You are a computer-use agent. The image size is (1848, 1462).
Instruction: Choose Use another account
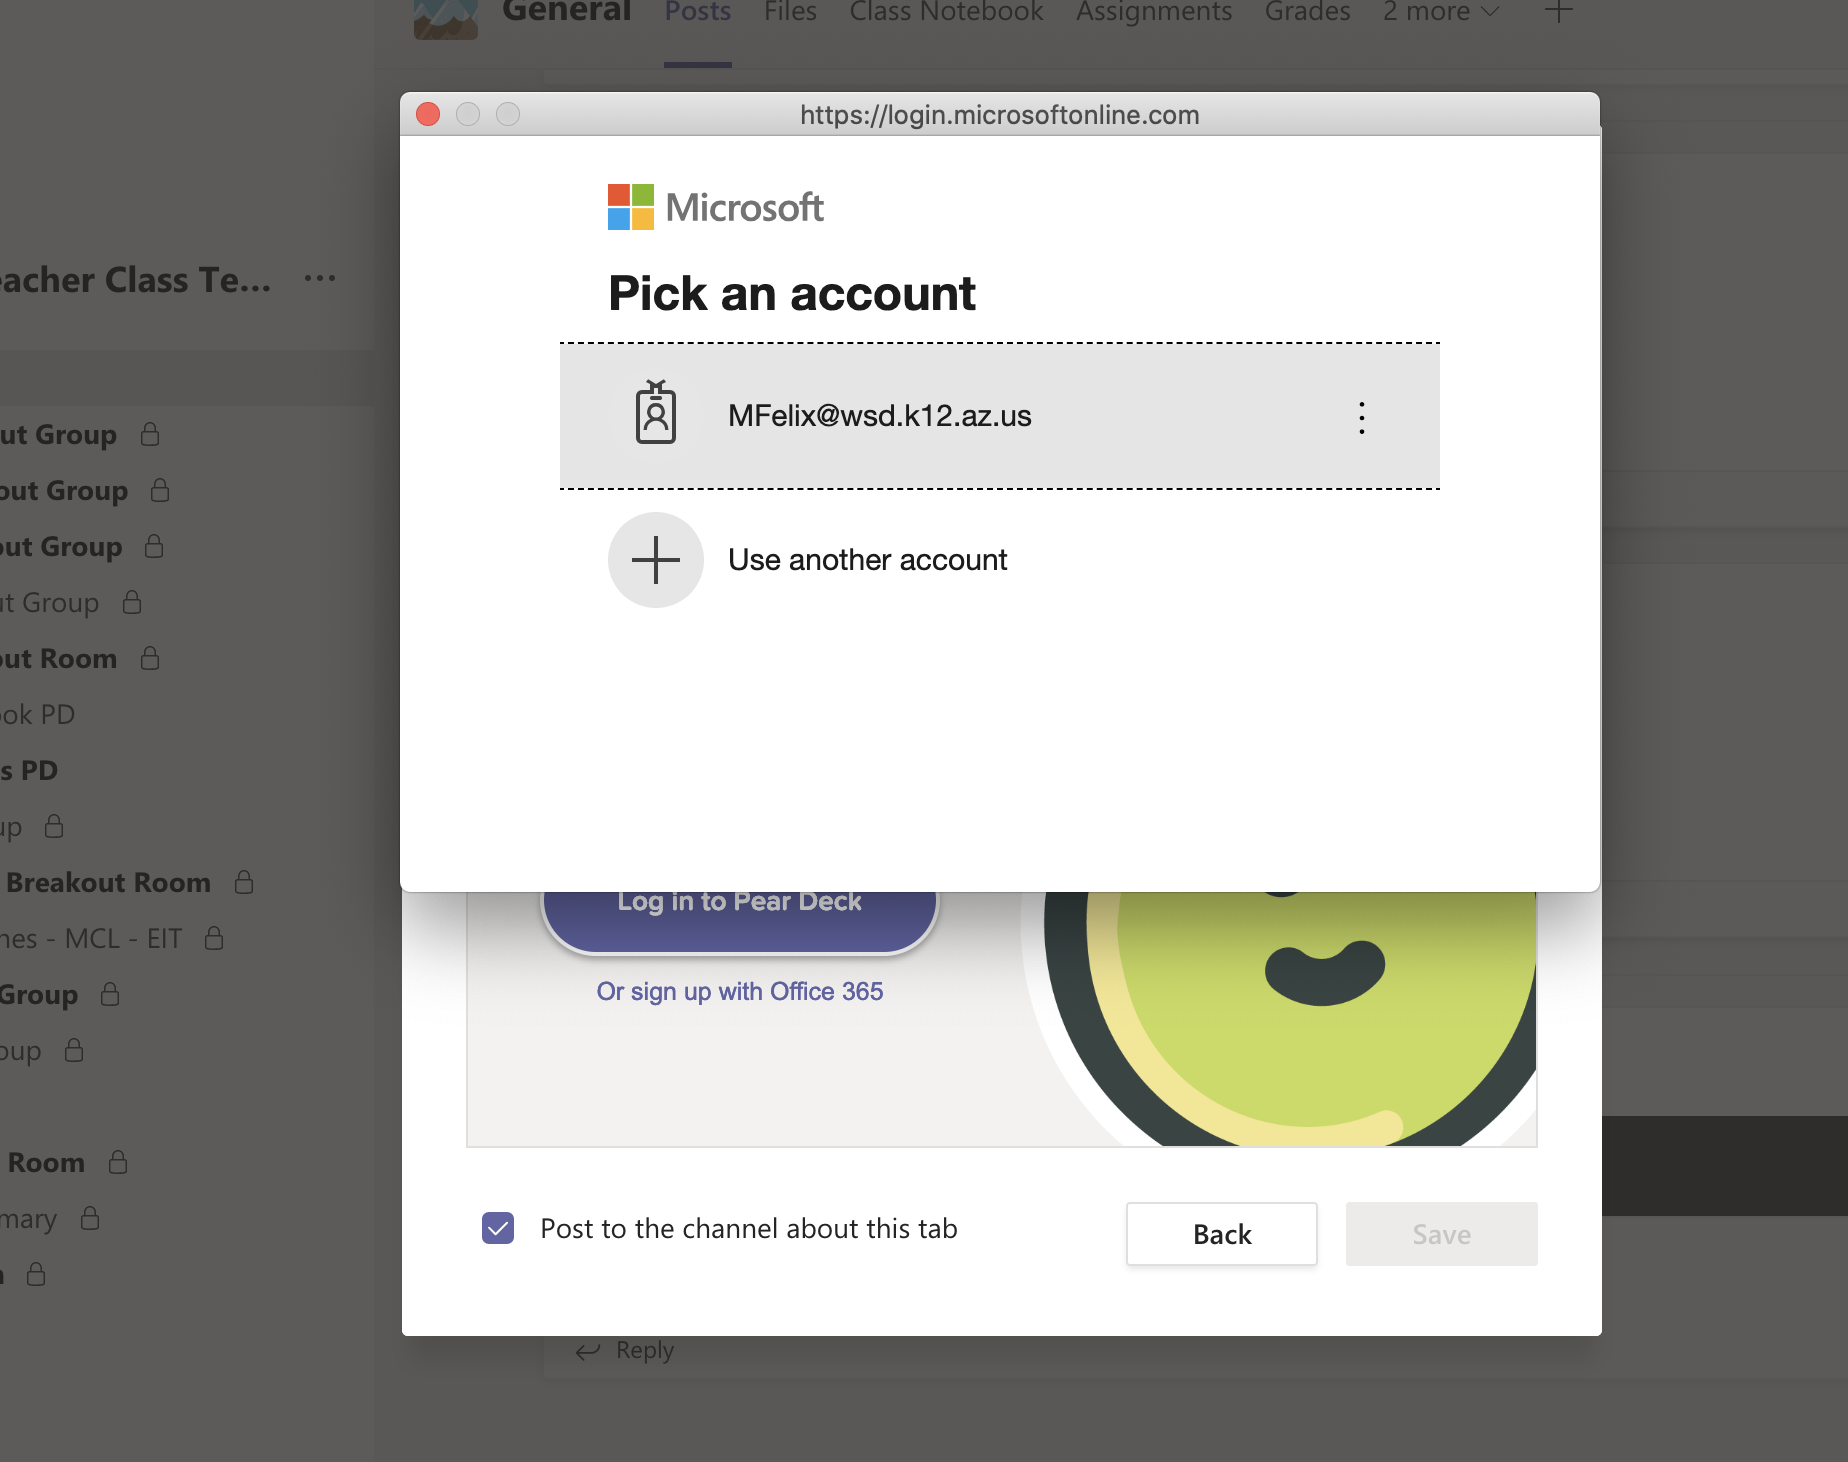point(867,560)
